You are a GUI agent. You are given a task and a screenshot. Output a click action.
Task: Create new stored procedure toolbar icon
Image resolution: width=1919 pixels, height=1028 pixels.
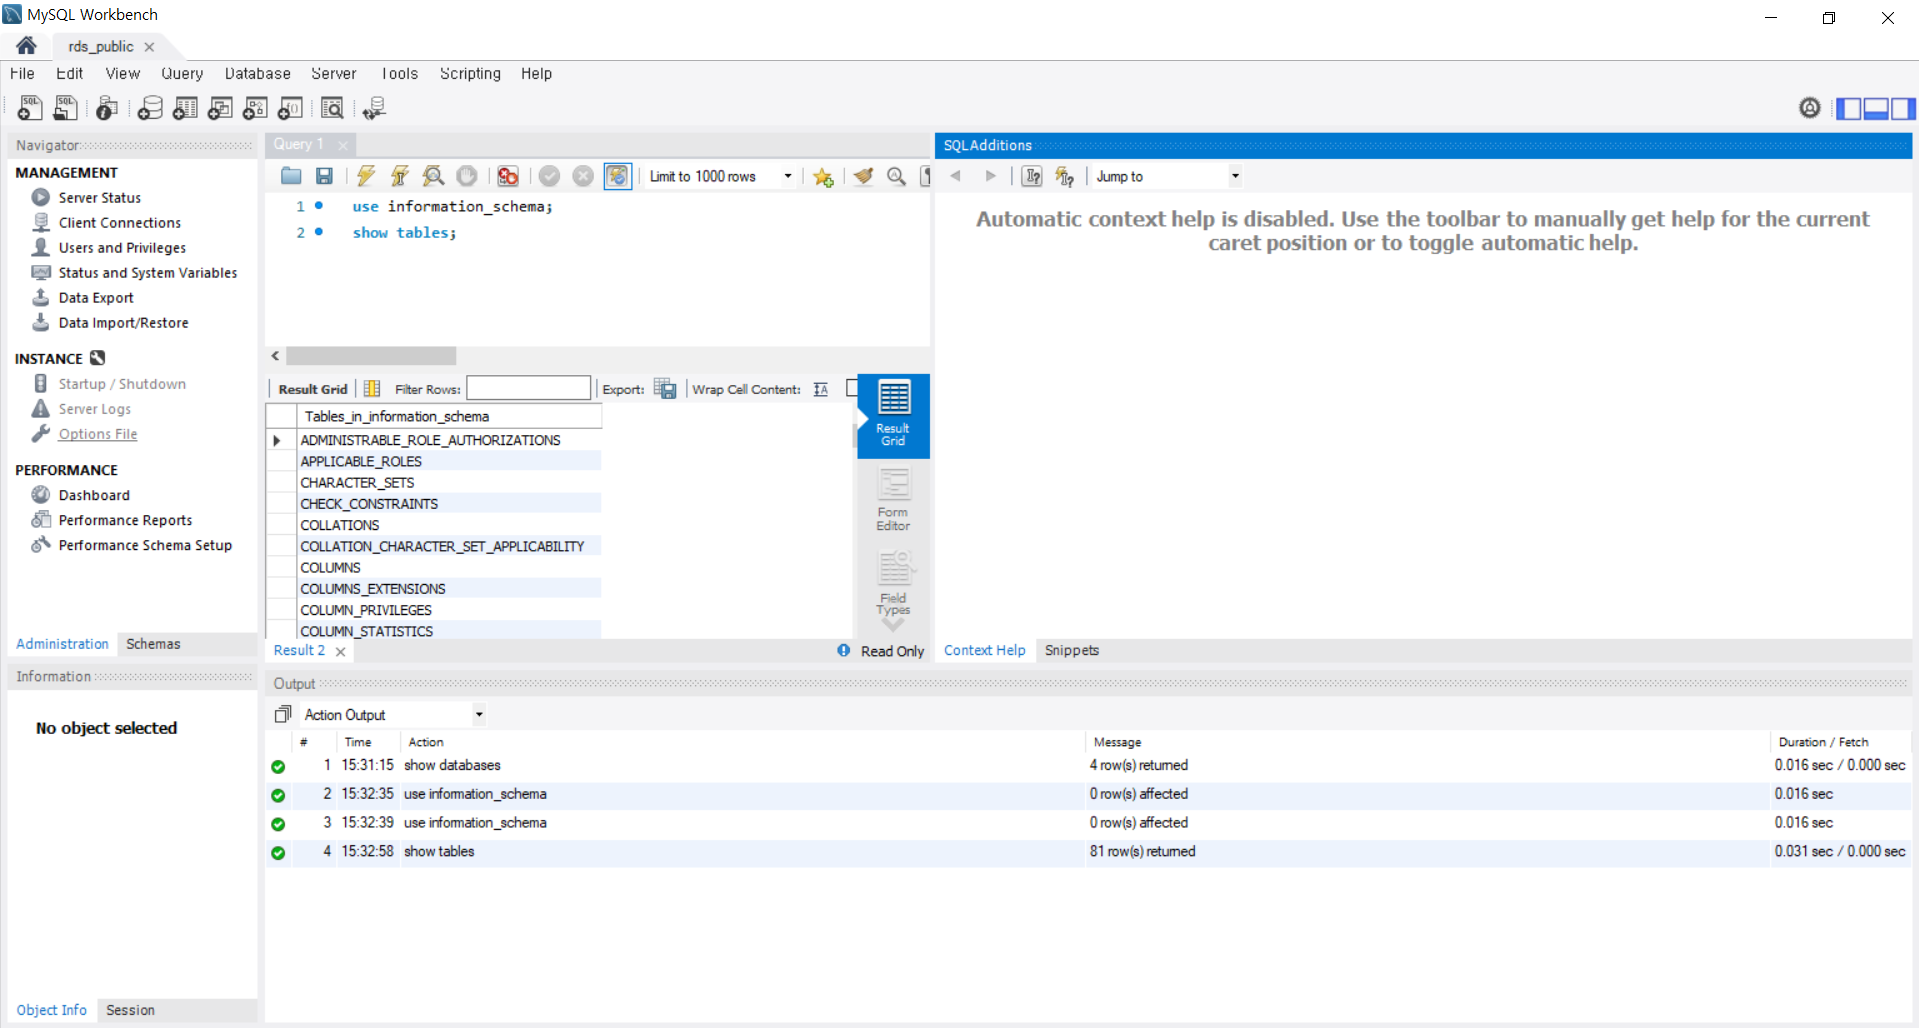256,108
